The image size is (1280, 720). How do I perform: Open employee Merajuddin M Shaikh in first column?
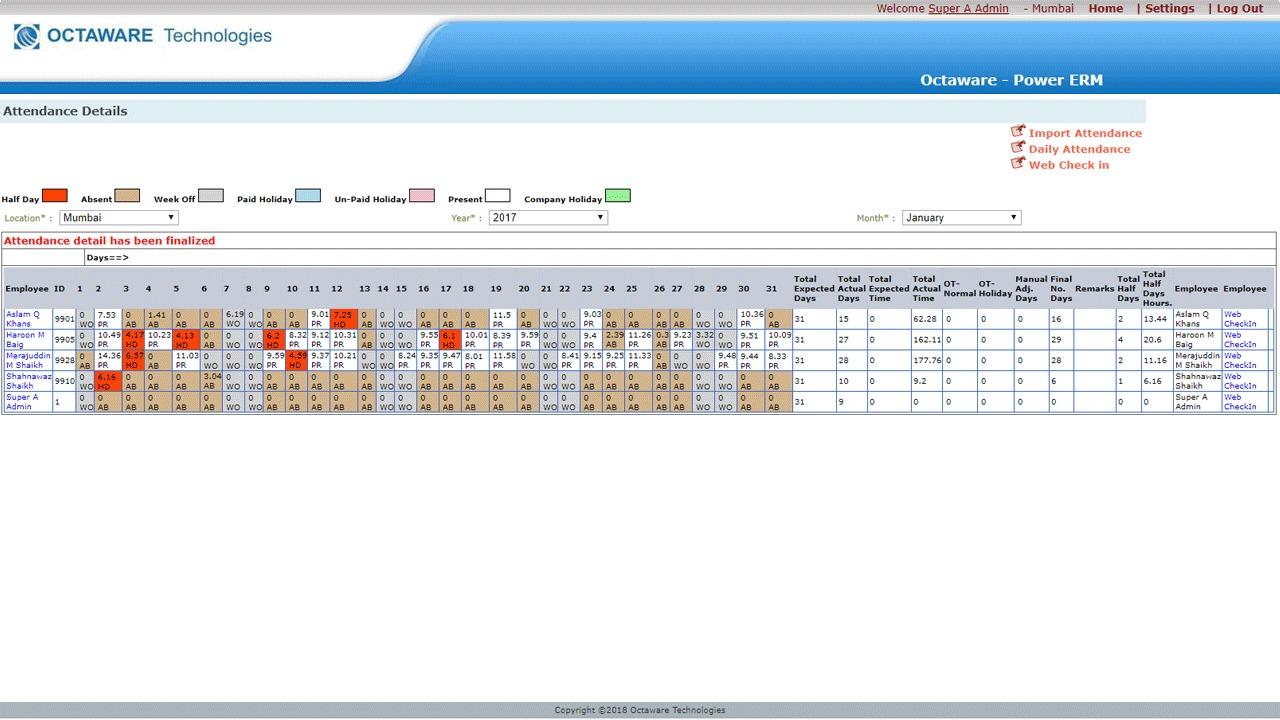coord(29,360)
